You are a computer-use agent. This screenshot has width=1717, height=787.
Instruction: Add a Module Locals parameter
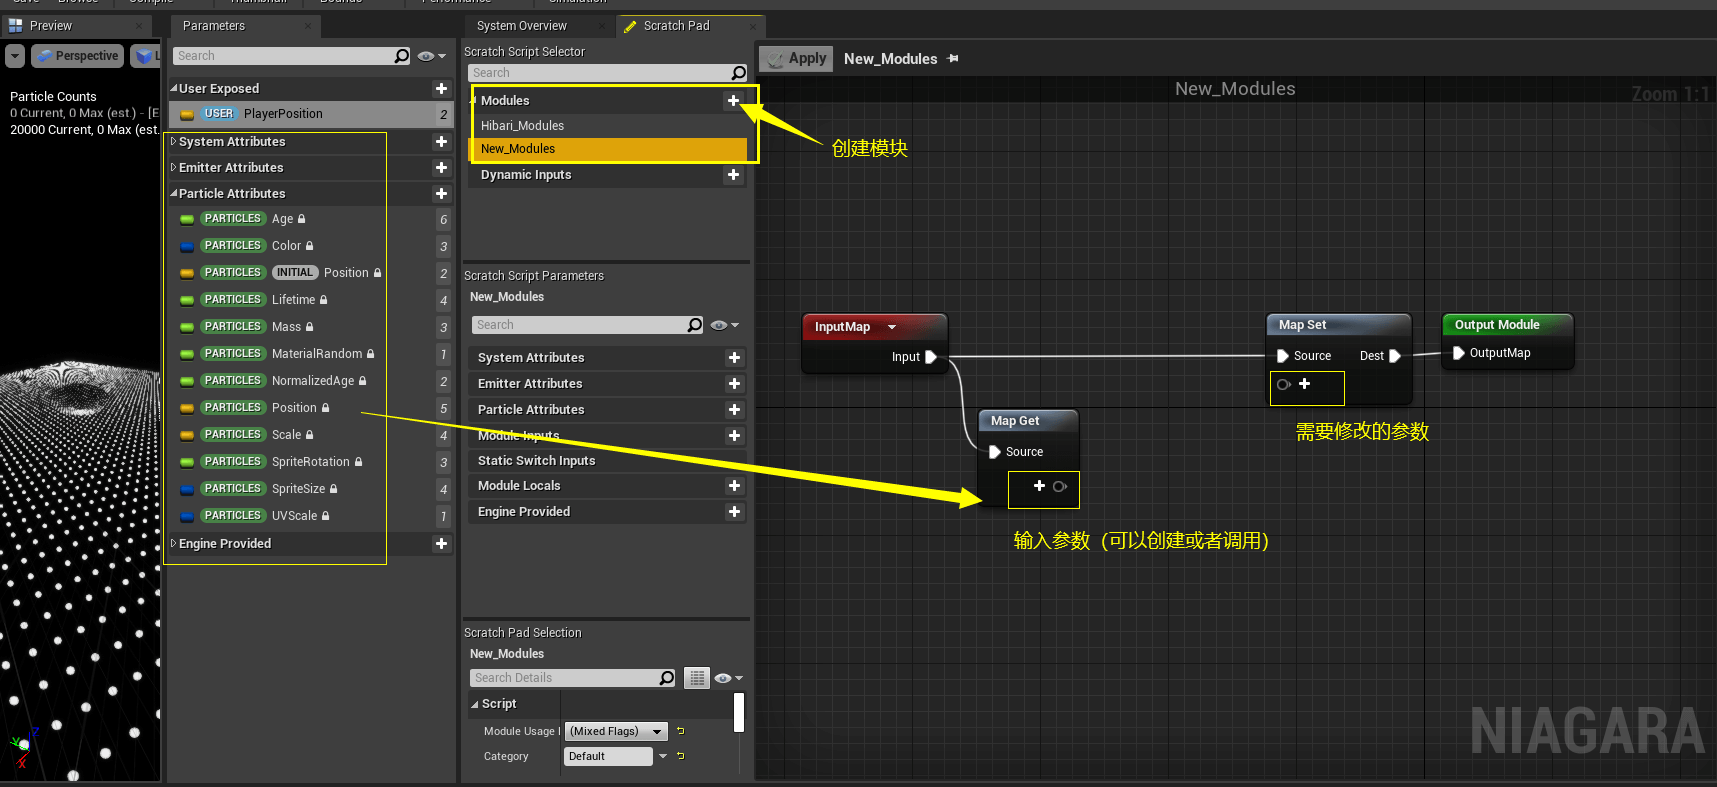[x=734, y=486]
